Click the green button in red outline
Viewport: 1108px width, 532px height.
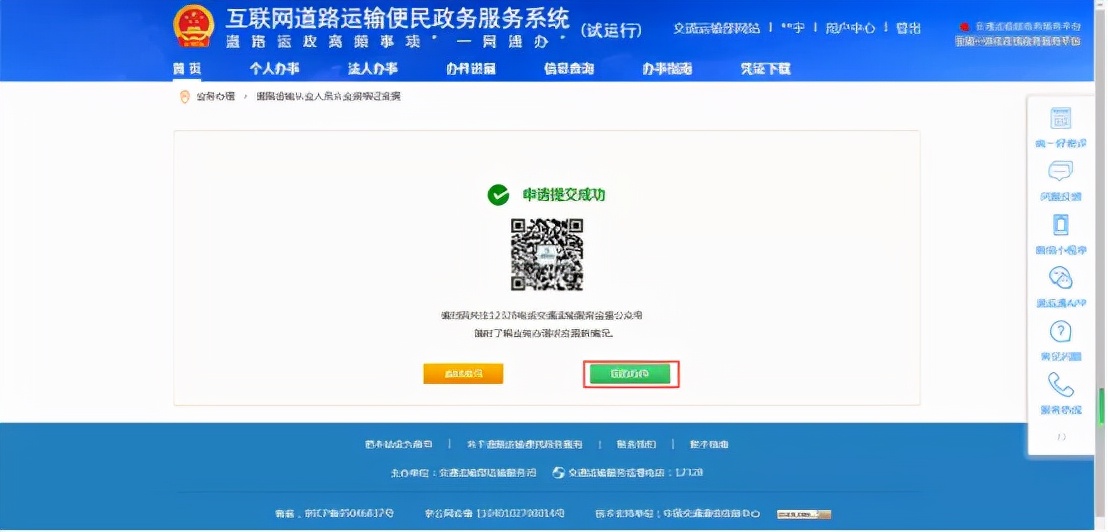click(x=630, y=374)
